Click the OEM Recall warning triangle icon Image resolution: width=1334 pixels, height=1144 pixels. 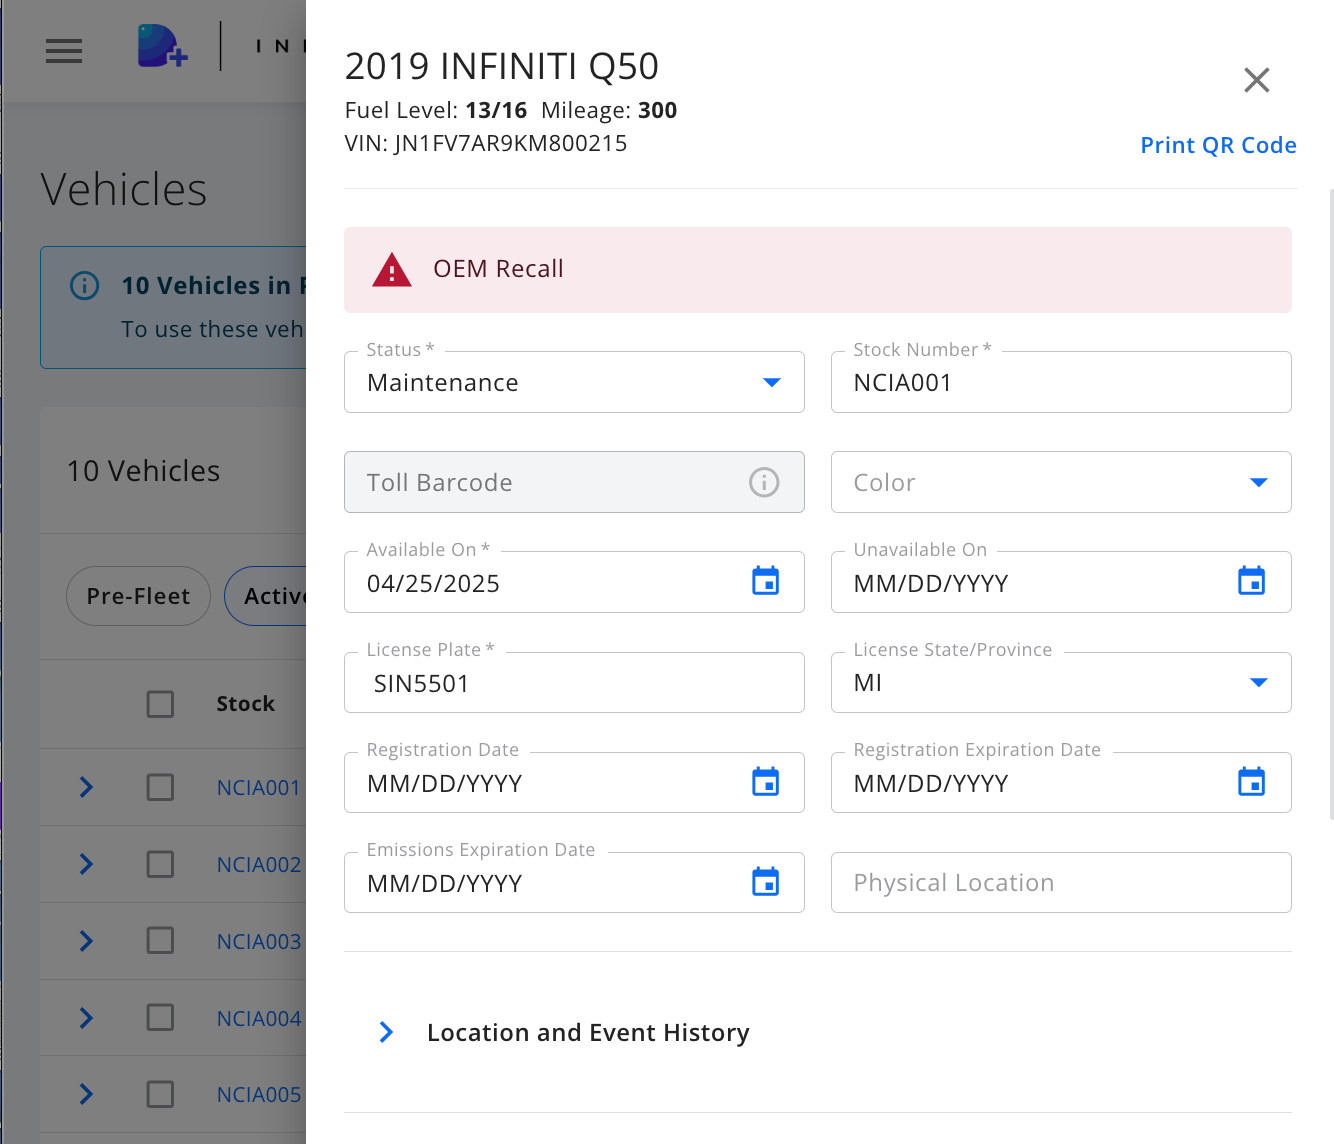tap(392, 270)
